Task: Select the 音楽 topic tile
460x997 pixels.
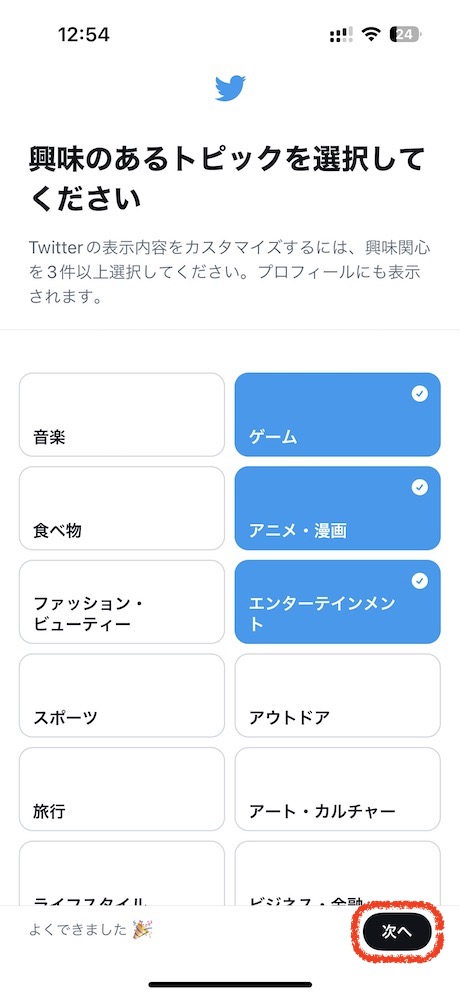Action: click(x=122, y=415)
